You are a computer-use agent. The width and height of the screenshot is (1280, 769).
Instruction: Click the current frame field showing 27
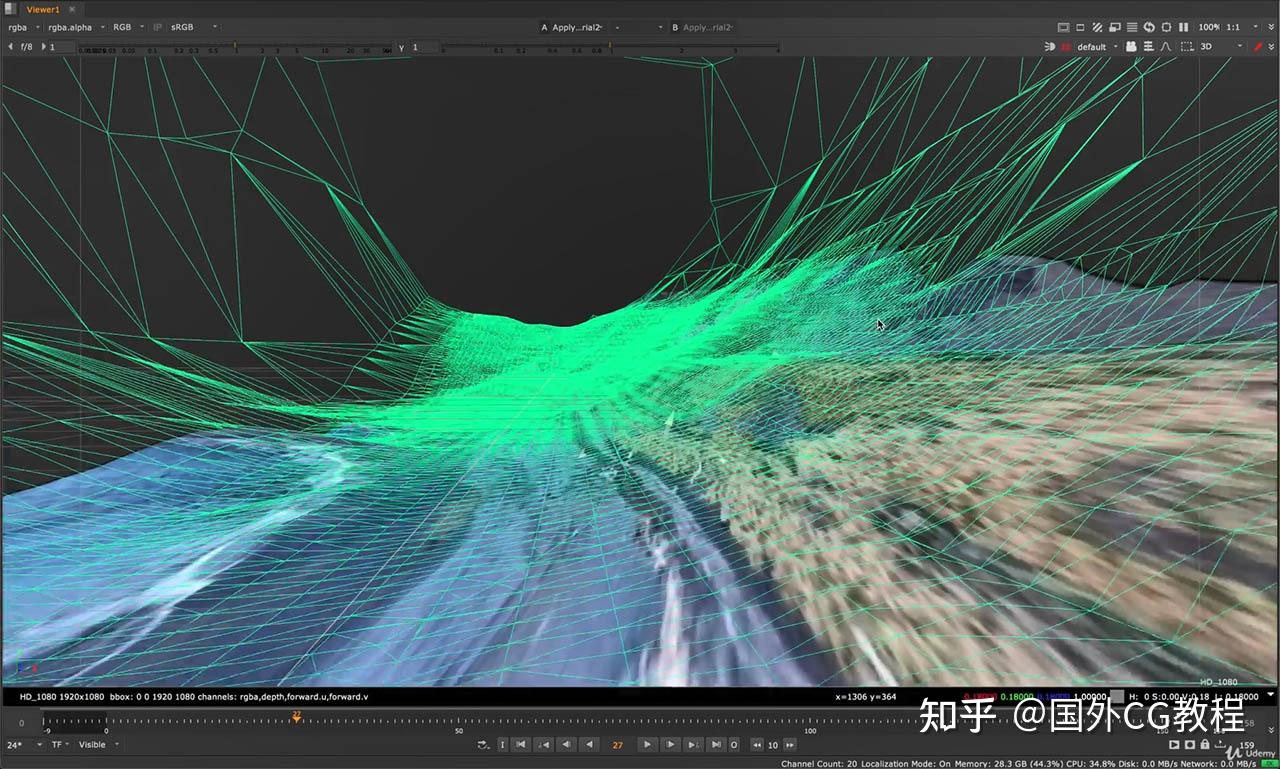(x=617, y=744)
